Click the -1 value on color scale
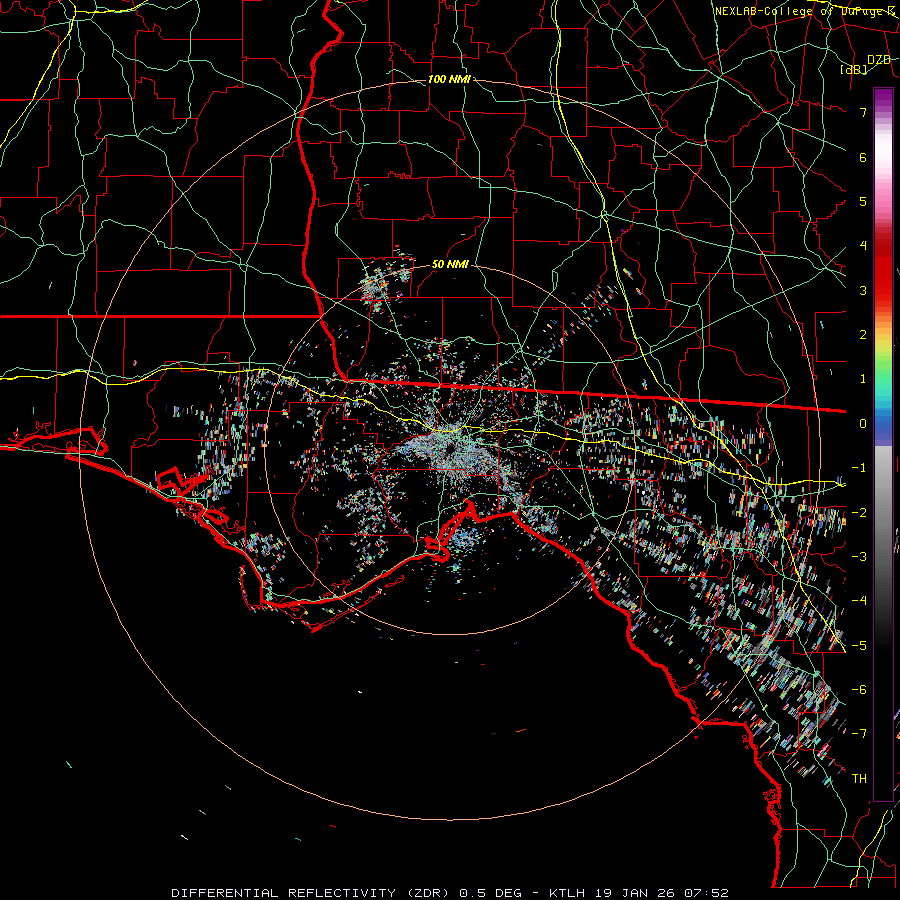The image size is (900, 900). pyautogui.click(x=859, y=468)
